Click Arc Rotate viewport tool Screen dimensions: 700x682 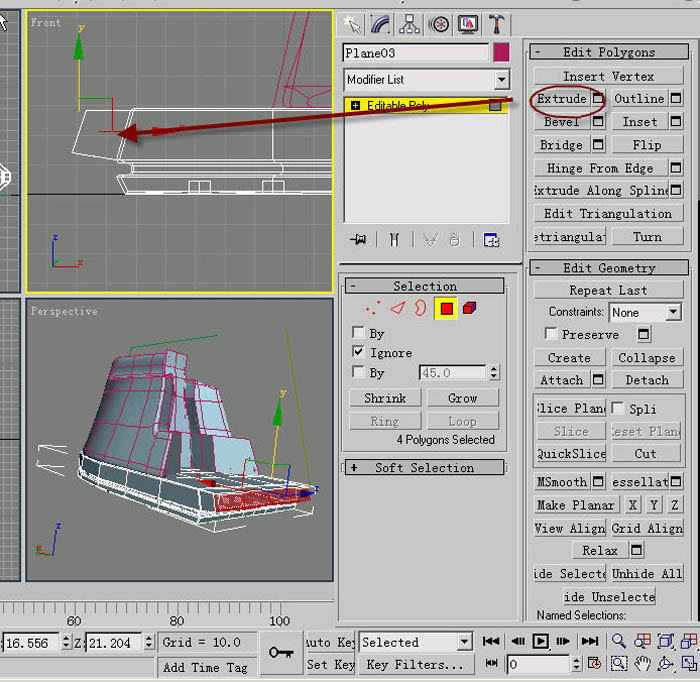coord(665,664)
